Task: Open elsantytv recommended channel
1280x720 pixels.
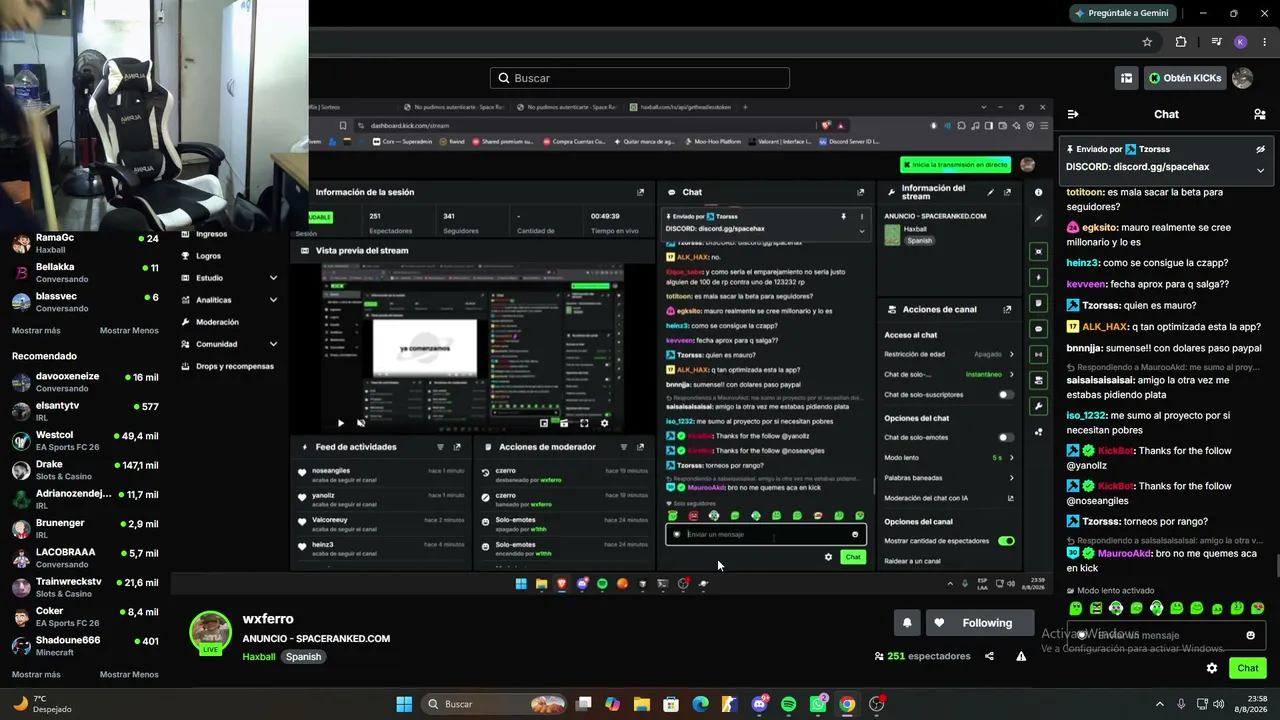Action: (x=85, y=411)
